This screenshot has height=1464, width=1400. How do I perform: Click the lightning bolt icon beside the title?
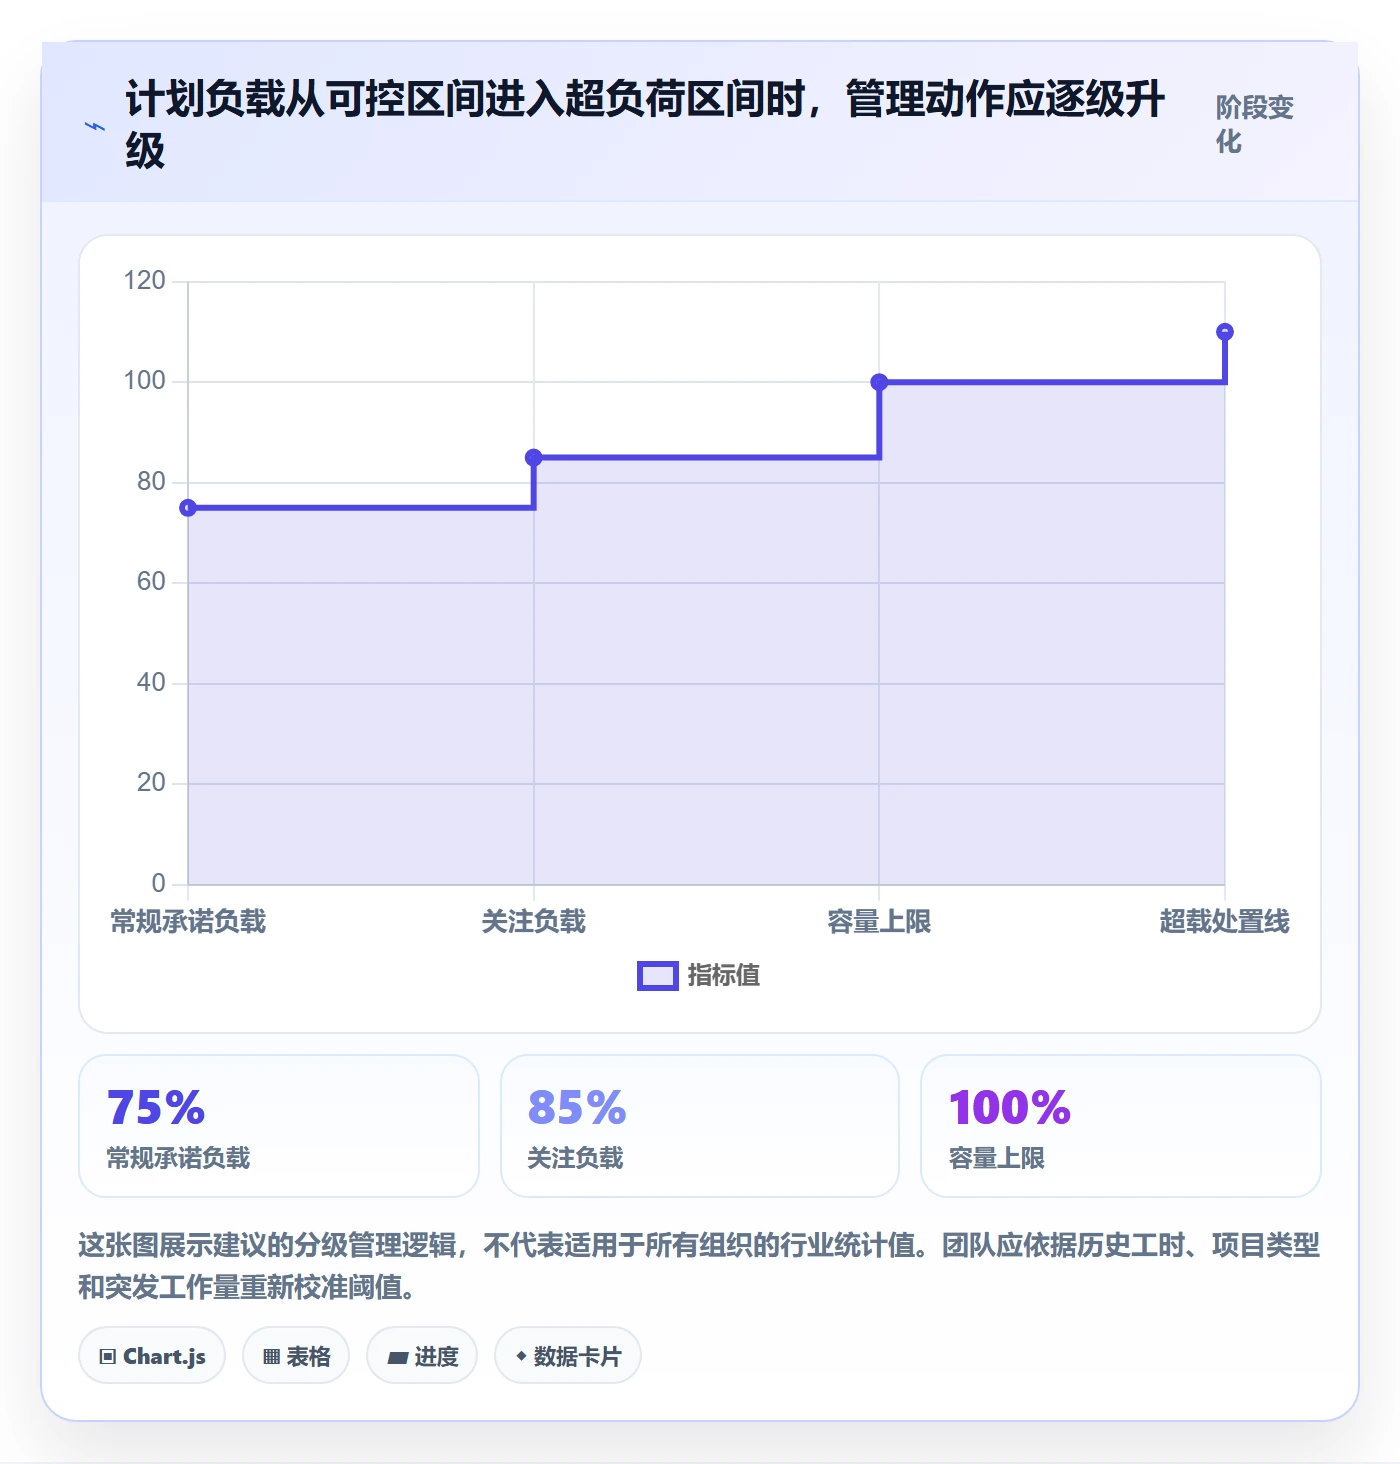(x=95, y=126)
